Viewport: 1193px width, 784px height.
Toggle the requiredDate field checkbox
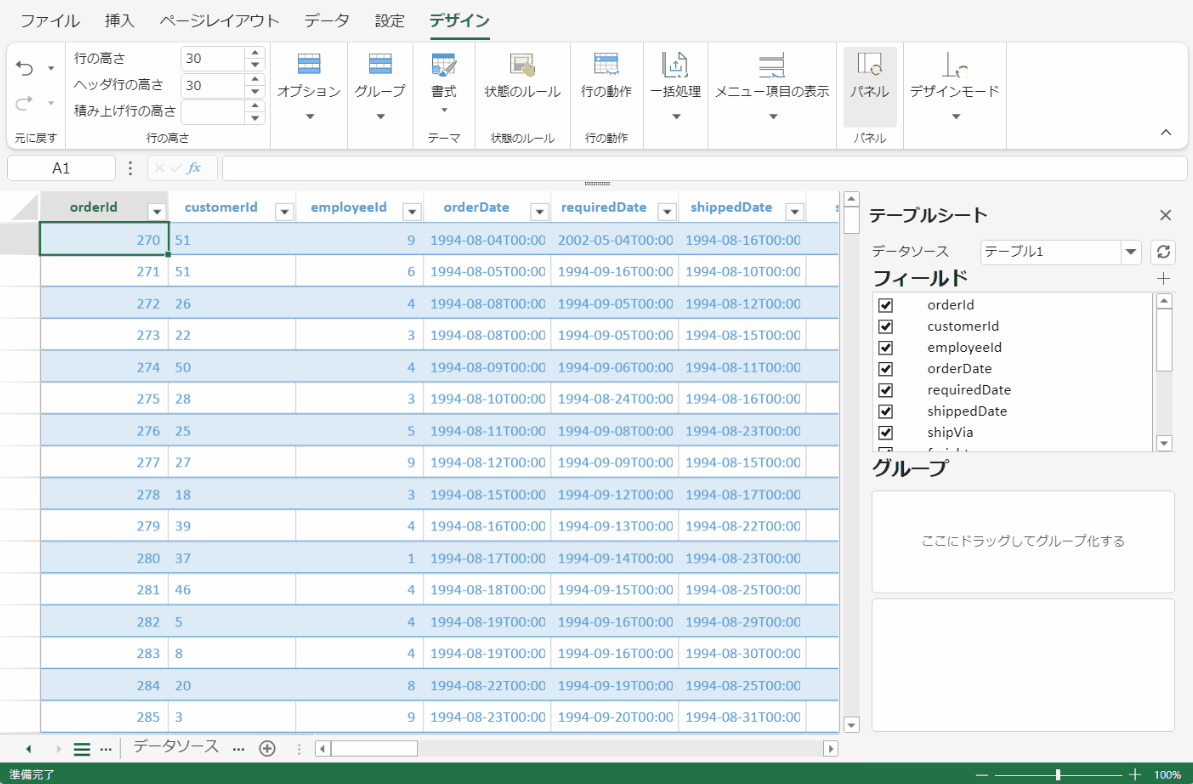click(885, 390)
